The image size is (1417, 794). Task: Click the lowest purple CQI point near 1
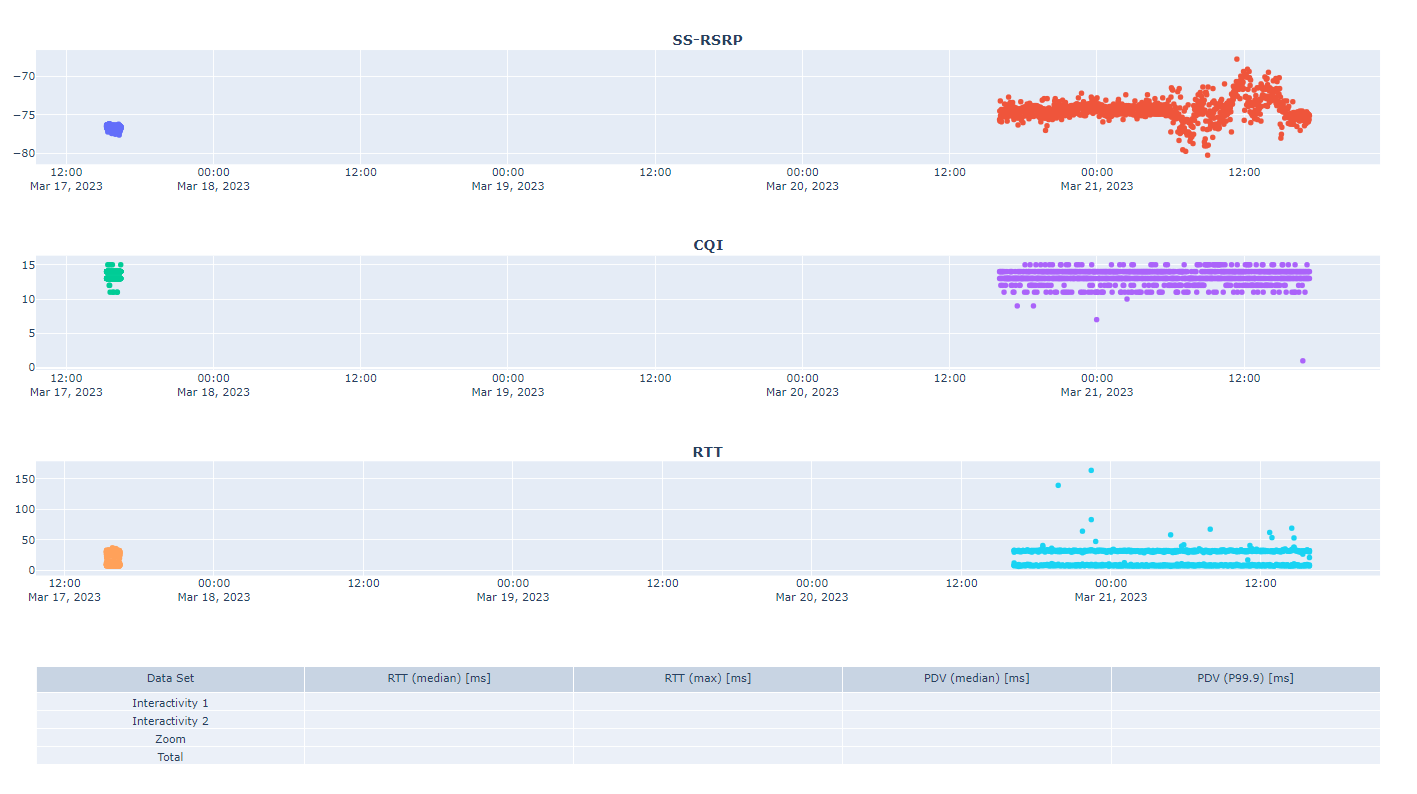click(1303, 361)
